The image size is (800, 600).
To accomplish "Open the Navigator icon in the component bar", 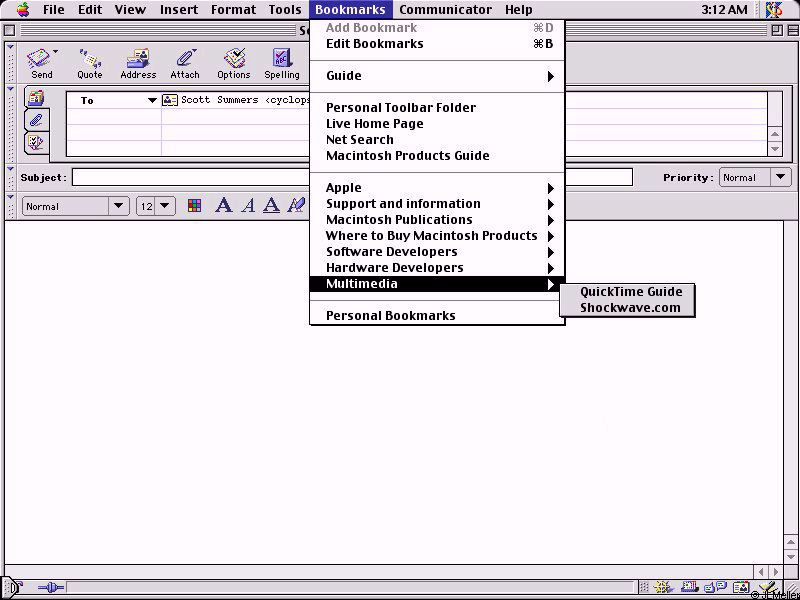I will 663,588.
